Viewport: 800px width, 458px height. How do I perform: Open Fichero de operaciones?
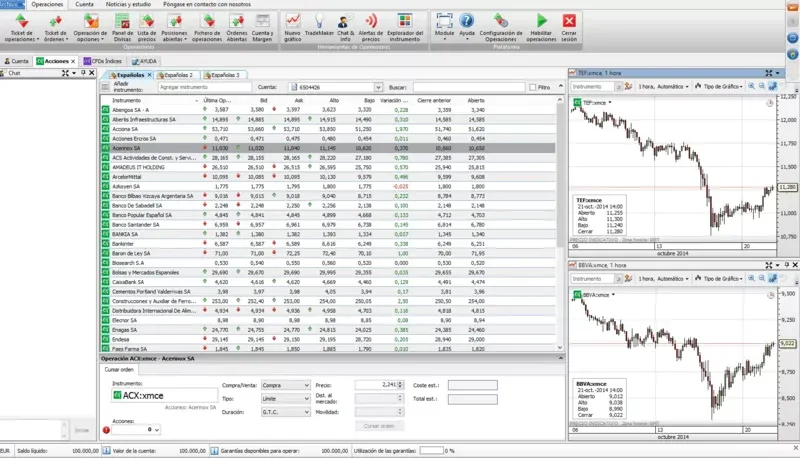coord(207,28)
